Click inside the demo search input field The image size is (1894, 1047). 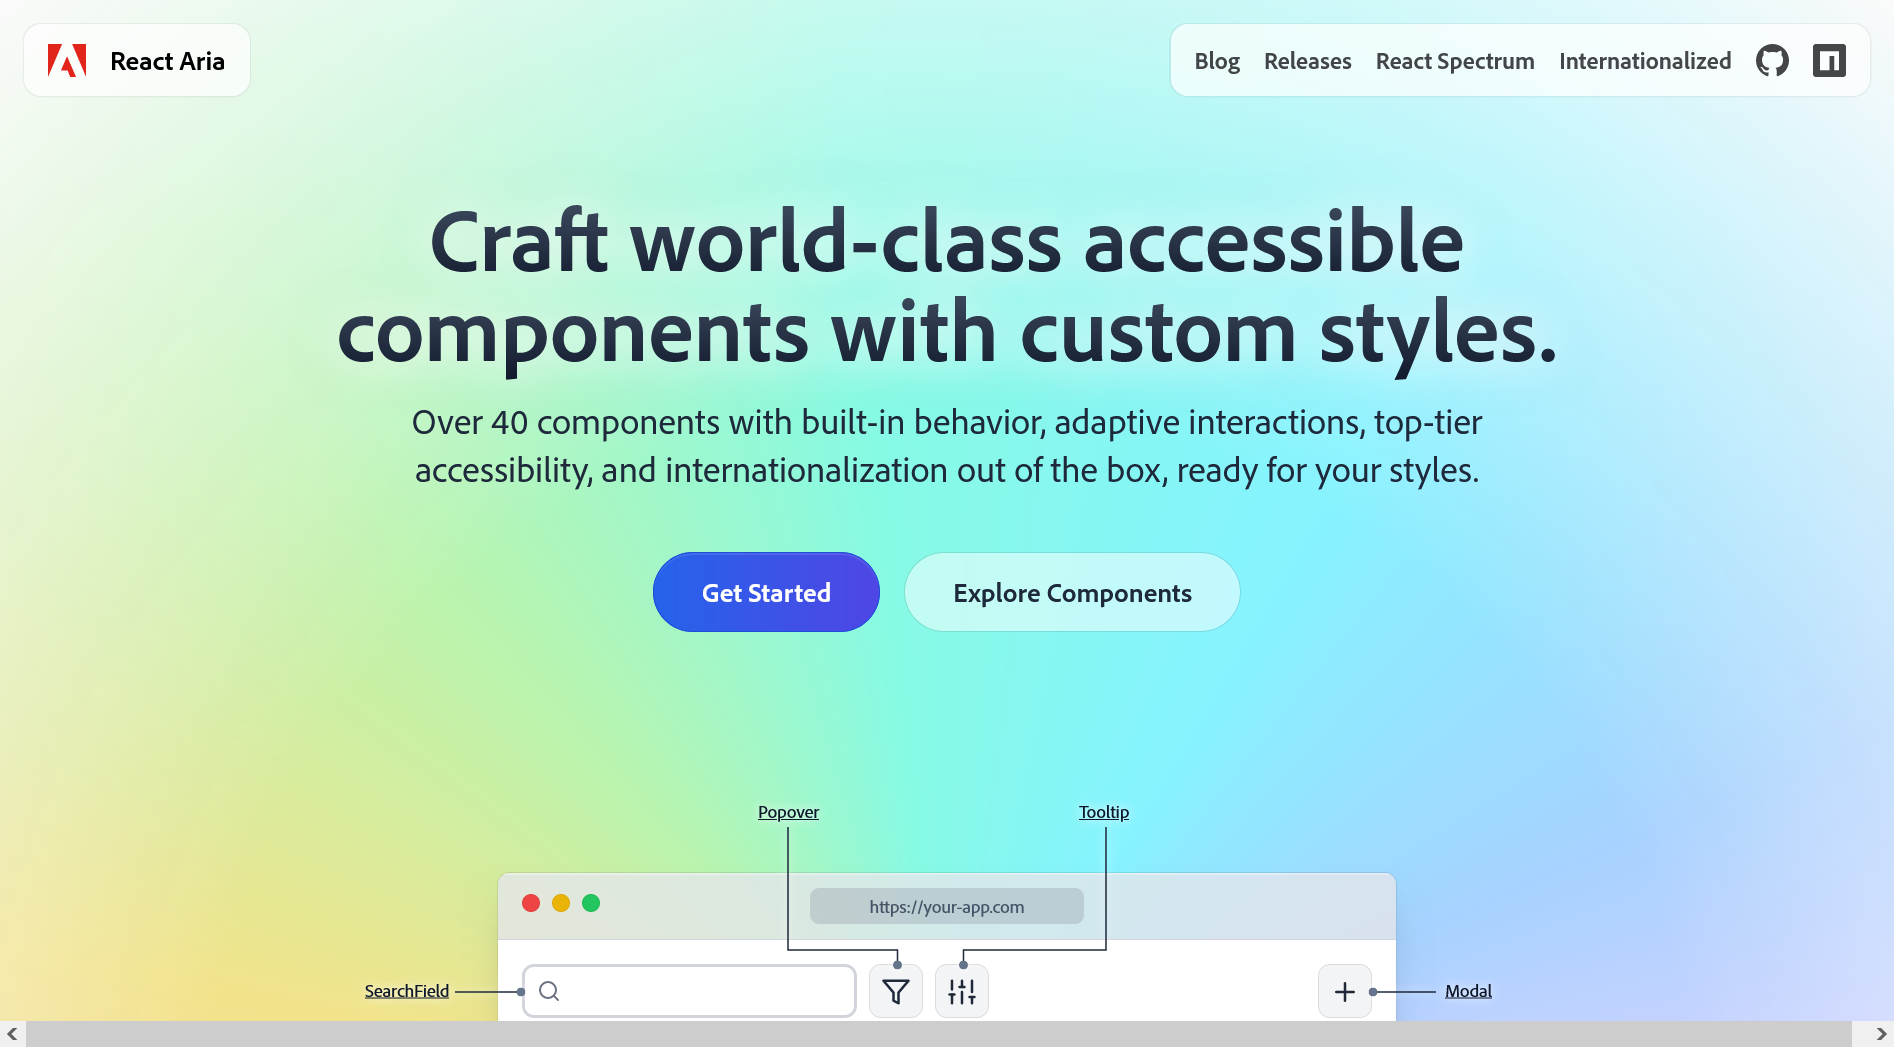[700, 991]
